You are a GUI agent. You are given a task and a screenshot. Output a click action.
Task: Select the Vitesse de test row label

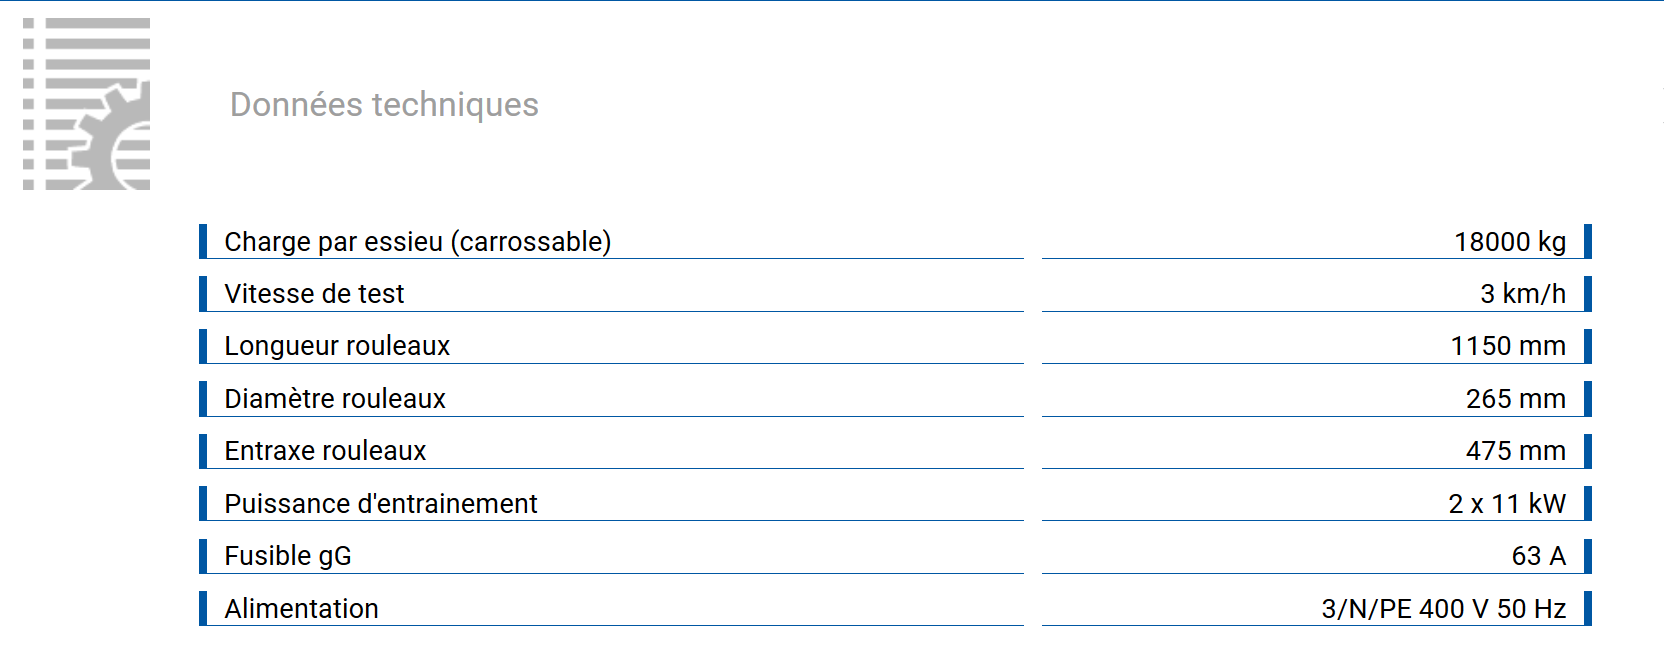pyautogui.click(x=314, y=294)
